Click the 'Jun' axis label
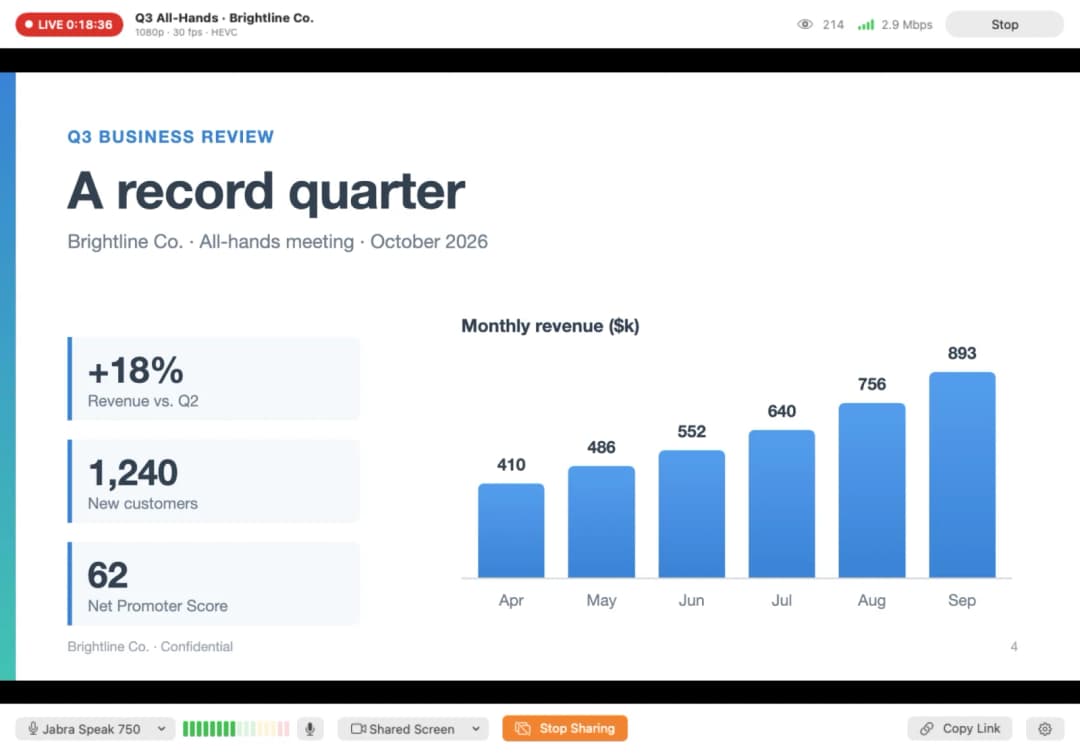 [692, 600]
